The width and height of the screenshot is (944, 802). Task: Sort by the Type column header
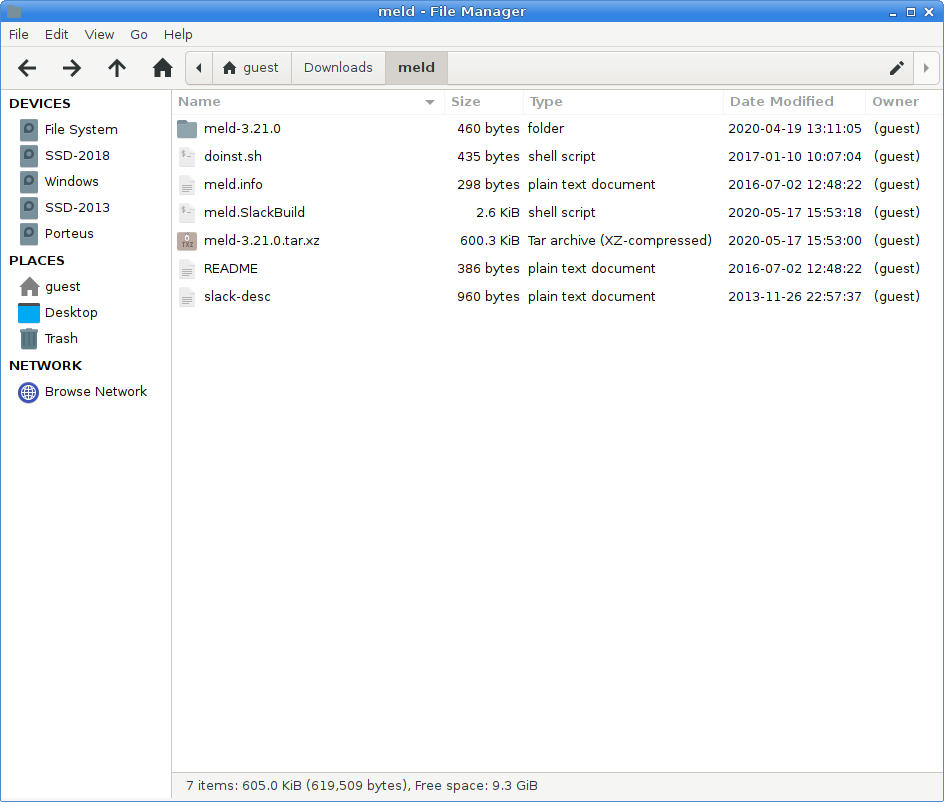[x=623, y=102]
